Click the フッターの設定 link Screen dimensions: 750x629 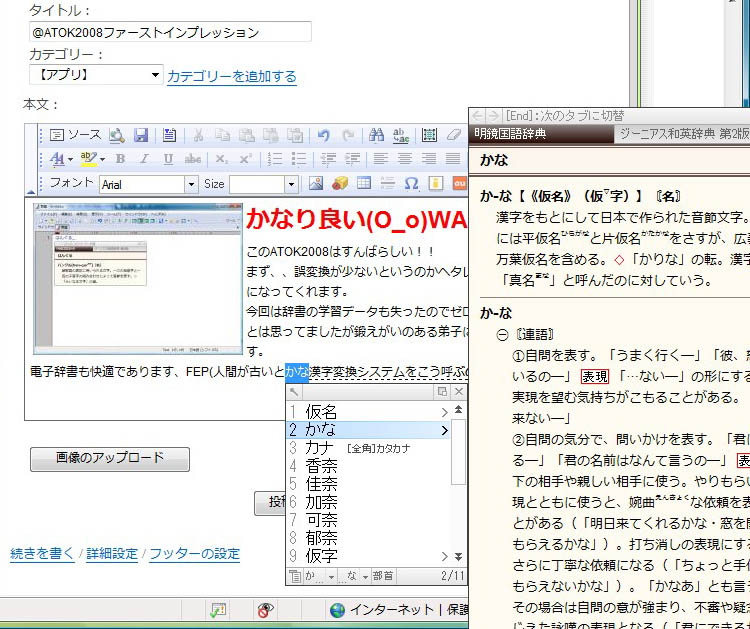[195, 554]
